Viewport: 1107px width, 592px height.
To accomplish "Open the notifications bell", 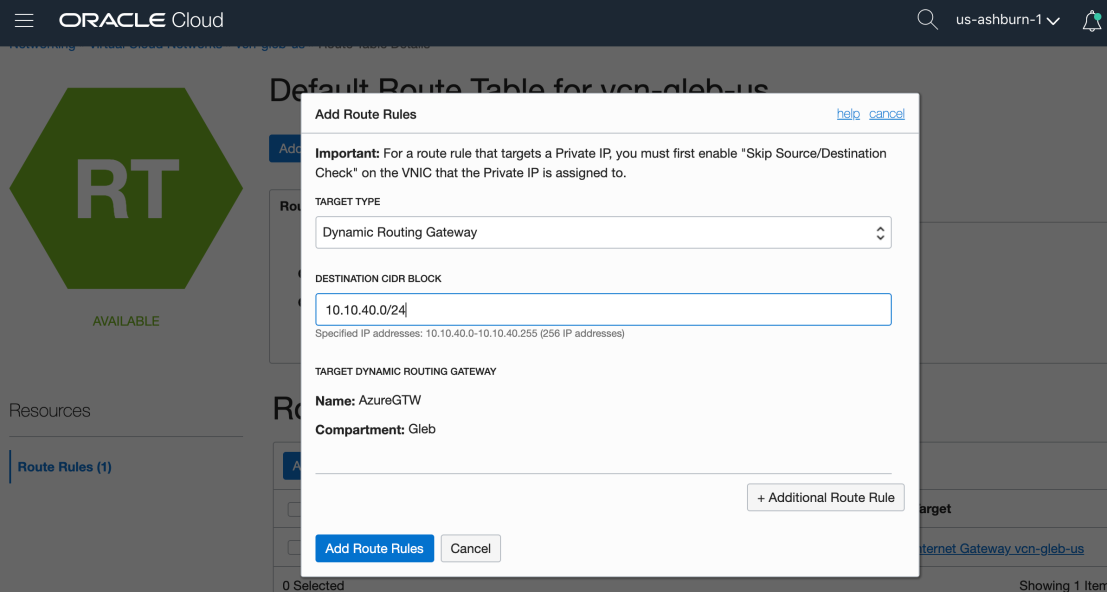I will [1091, 21].
